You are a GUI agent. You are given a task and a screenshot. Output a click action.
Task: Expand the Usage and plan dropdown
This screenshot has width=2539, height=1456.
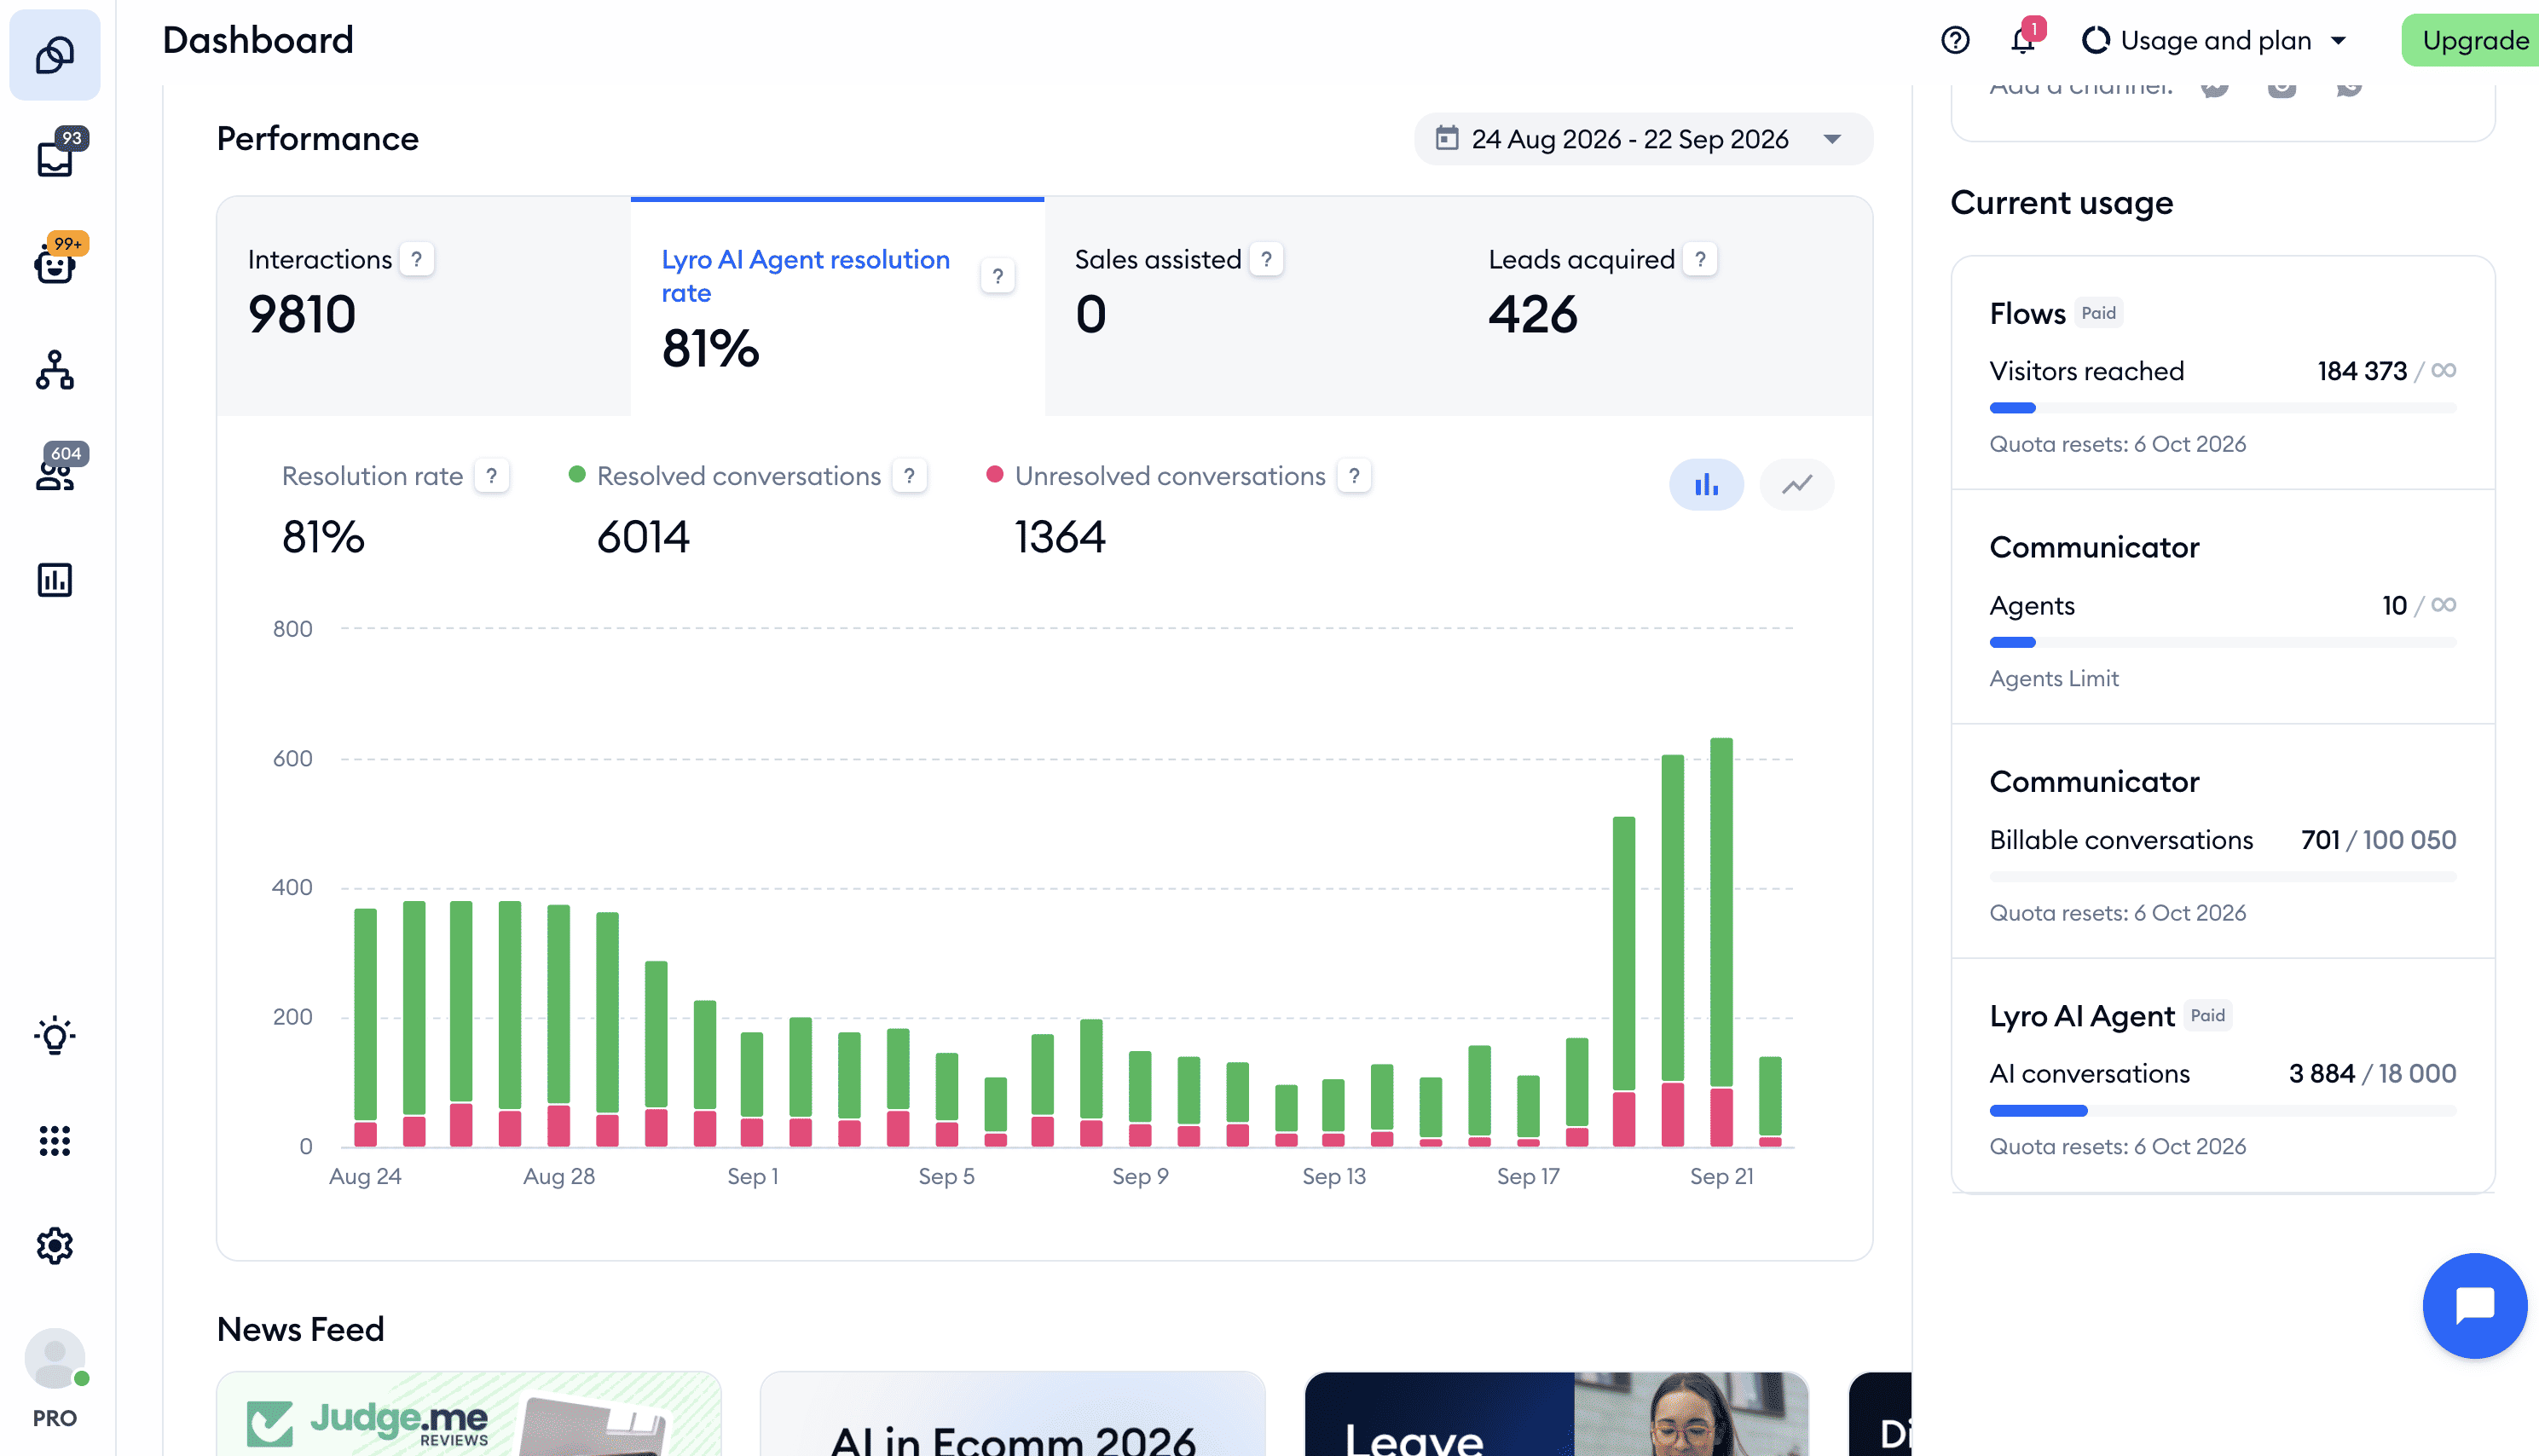pyautogui.click(x=2214, y=40)
